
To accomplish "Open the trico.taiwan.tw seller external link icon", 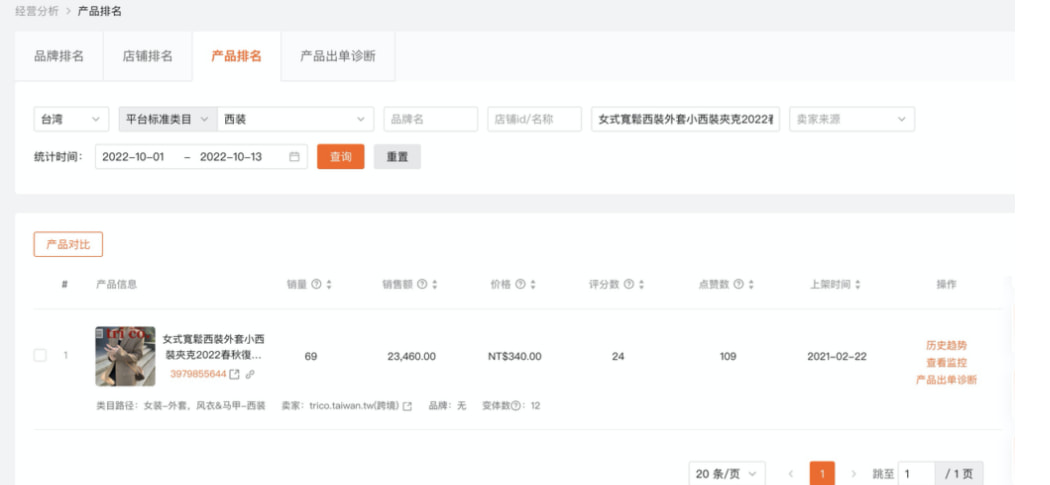I will pyautogui.click(x=407, y=406).
